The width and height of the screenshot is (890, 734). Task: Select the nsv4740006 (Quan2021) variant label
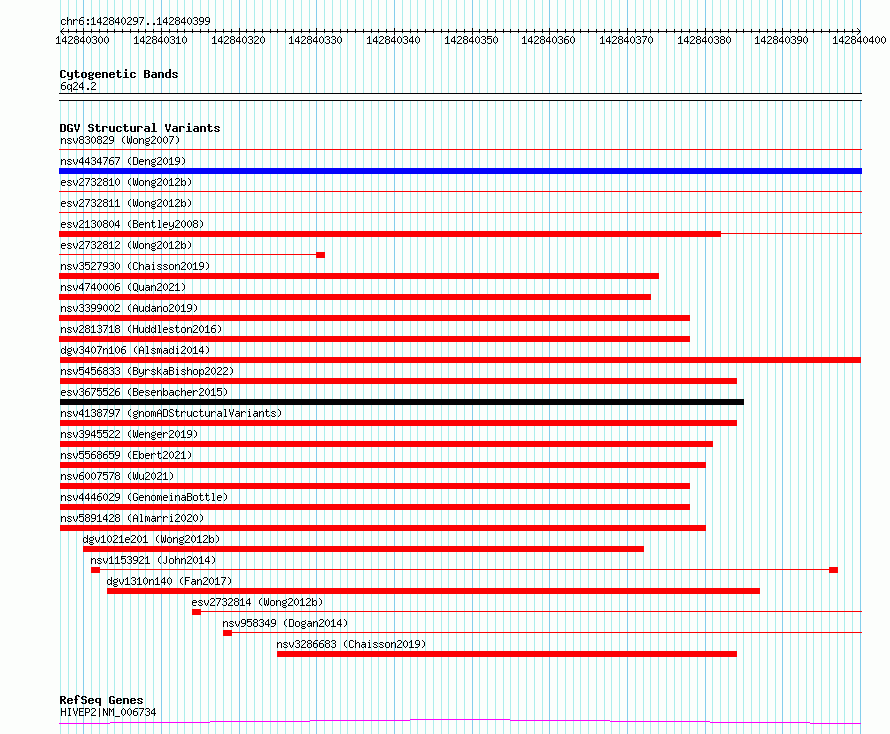[123, 287]
